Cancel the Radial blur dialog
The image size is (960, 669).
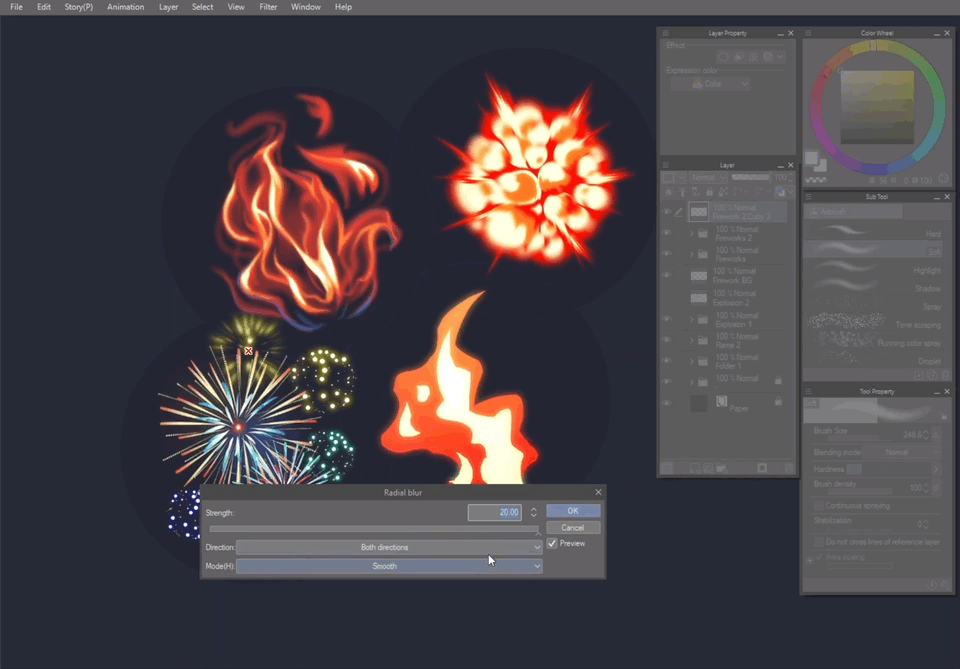coord(572,528)
